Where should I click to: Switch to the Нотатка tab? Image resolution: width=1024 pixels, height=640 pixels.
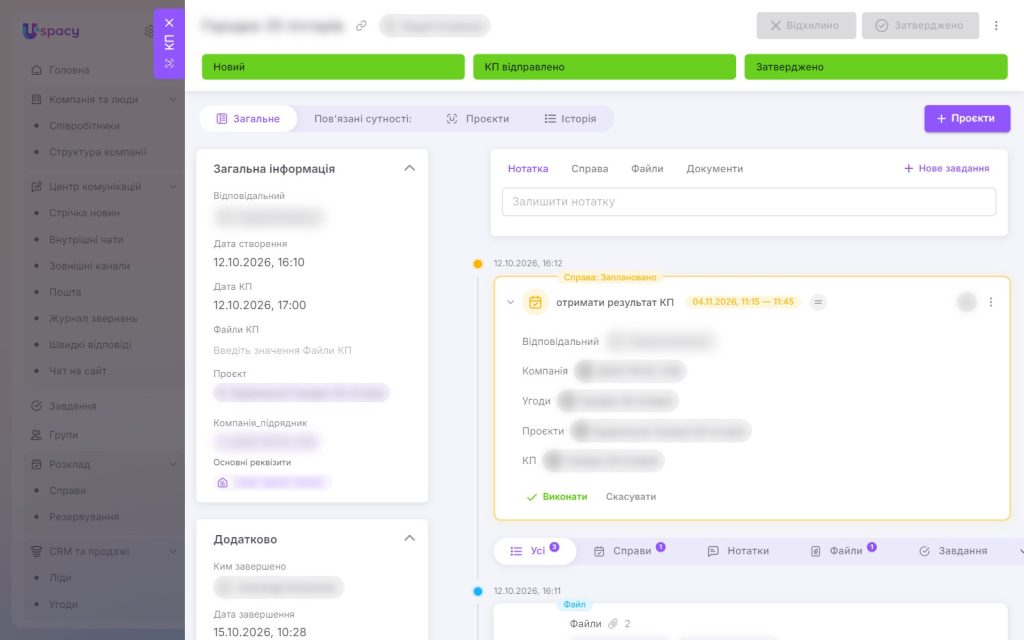pos(528,168)
